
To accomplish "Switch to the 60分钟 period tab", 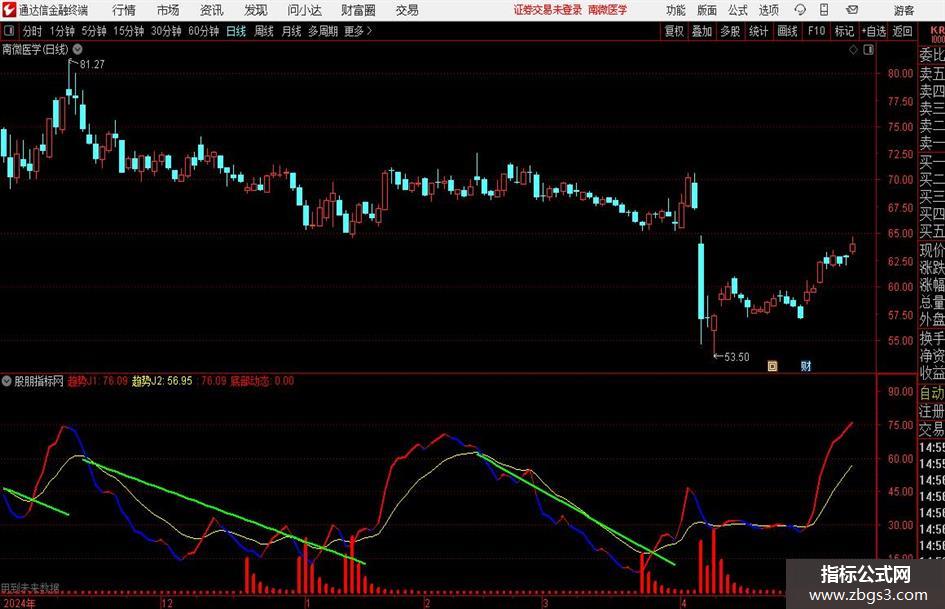I will (204, 31).
